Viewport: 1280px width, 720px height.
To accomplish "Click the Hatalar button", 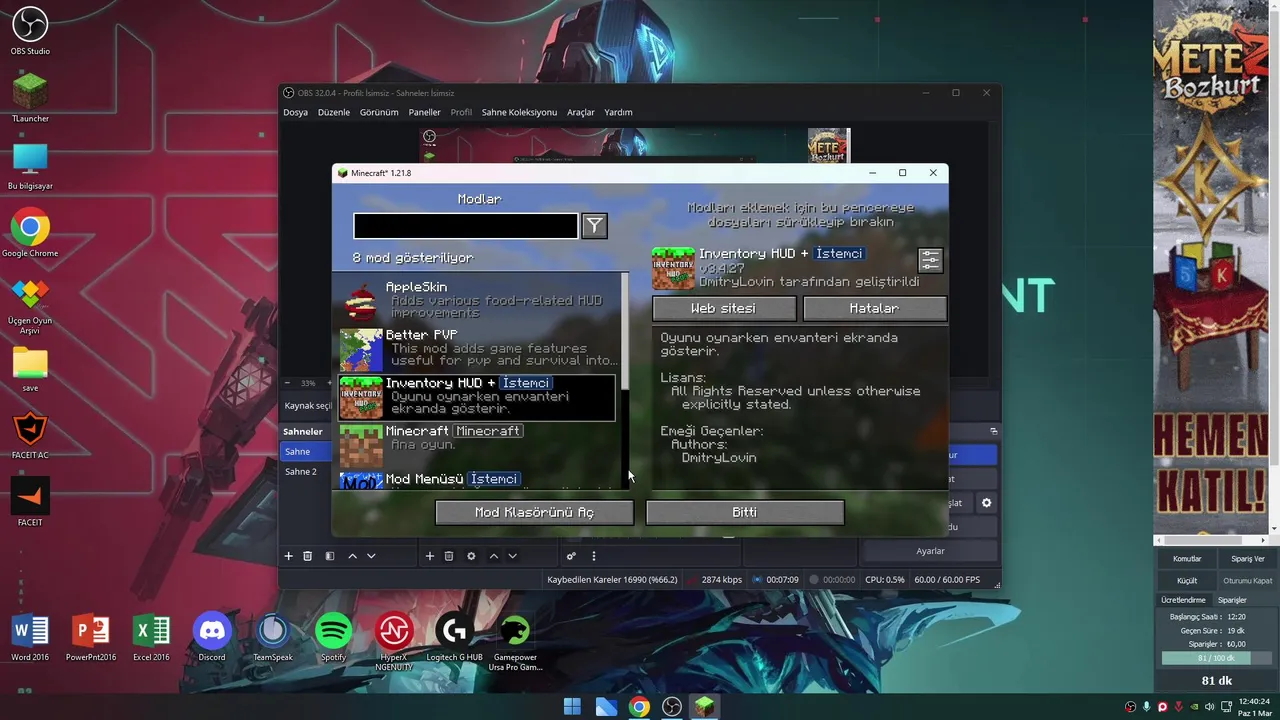I will (x=874, y=308).
